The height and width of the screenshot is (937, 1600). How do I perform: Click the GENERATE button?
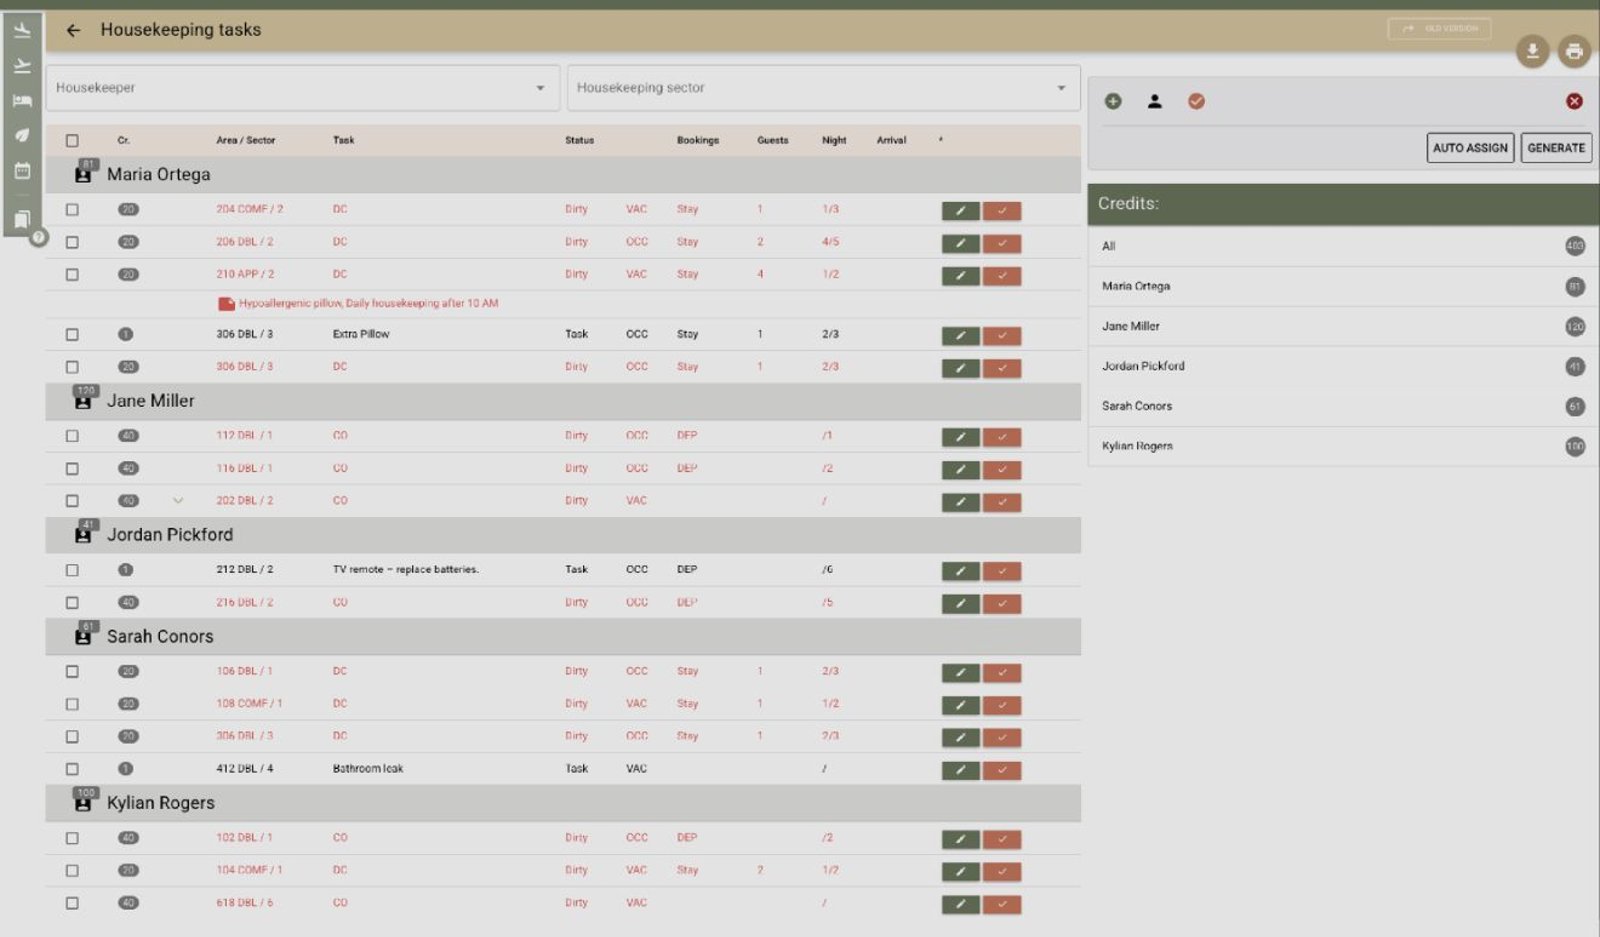pos(1556,148)
